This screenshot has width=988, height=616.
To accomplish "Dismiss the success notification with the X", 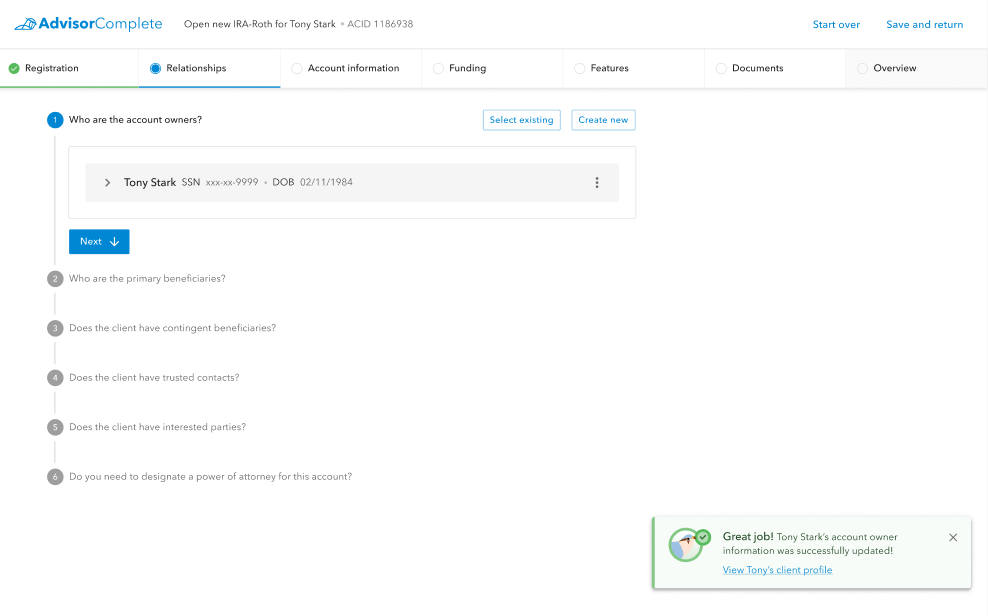I will click(x=952, y=538).
